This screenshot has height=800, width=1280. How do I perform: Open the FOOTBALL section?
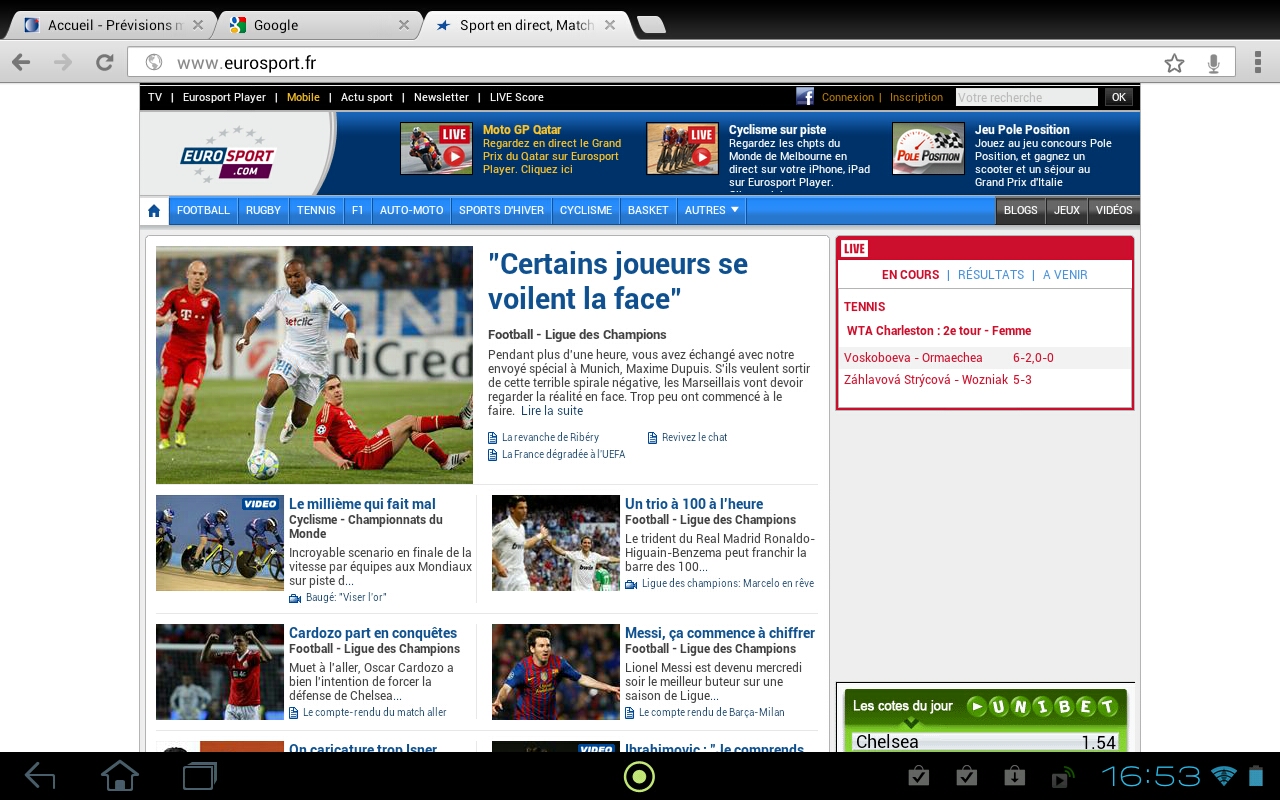[203, 211]
